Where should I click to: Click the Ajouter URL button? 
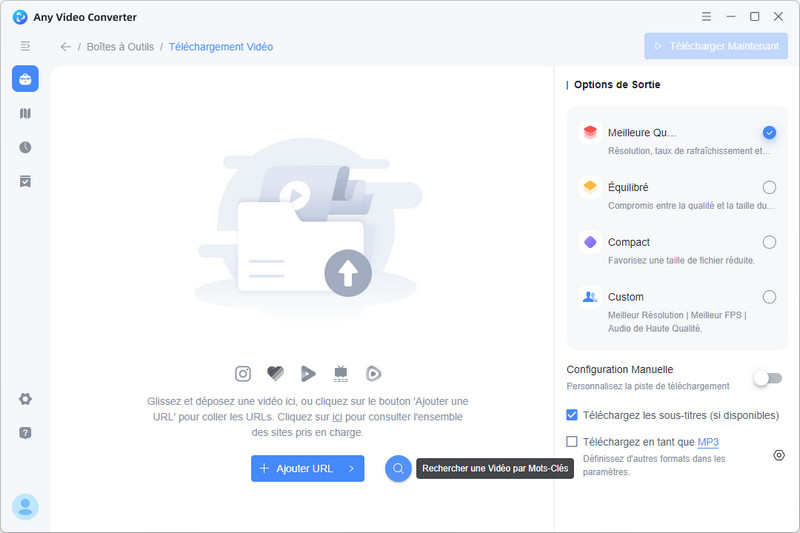[x=296, y=468]
